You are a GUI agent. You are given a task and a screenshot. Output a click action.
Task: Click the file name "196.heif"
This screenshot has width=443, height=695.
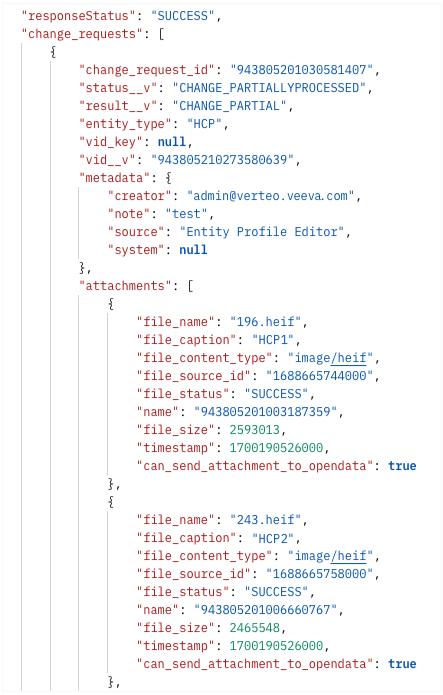point(266,322)
